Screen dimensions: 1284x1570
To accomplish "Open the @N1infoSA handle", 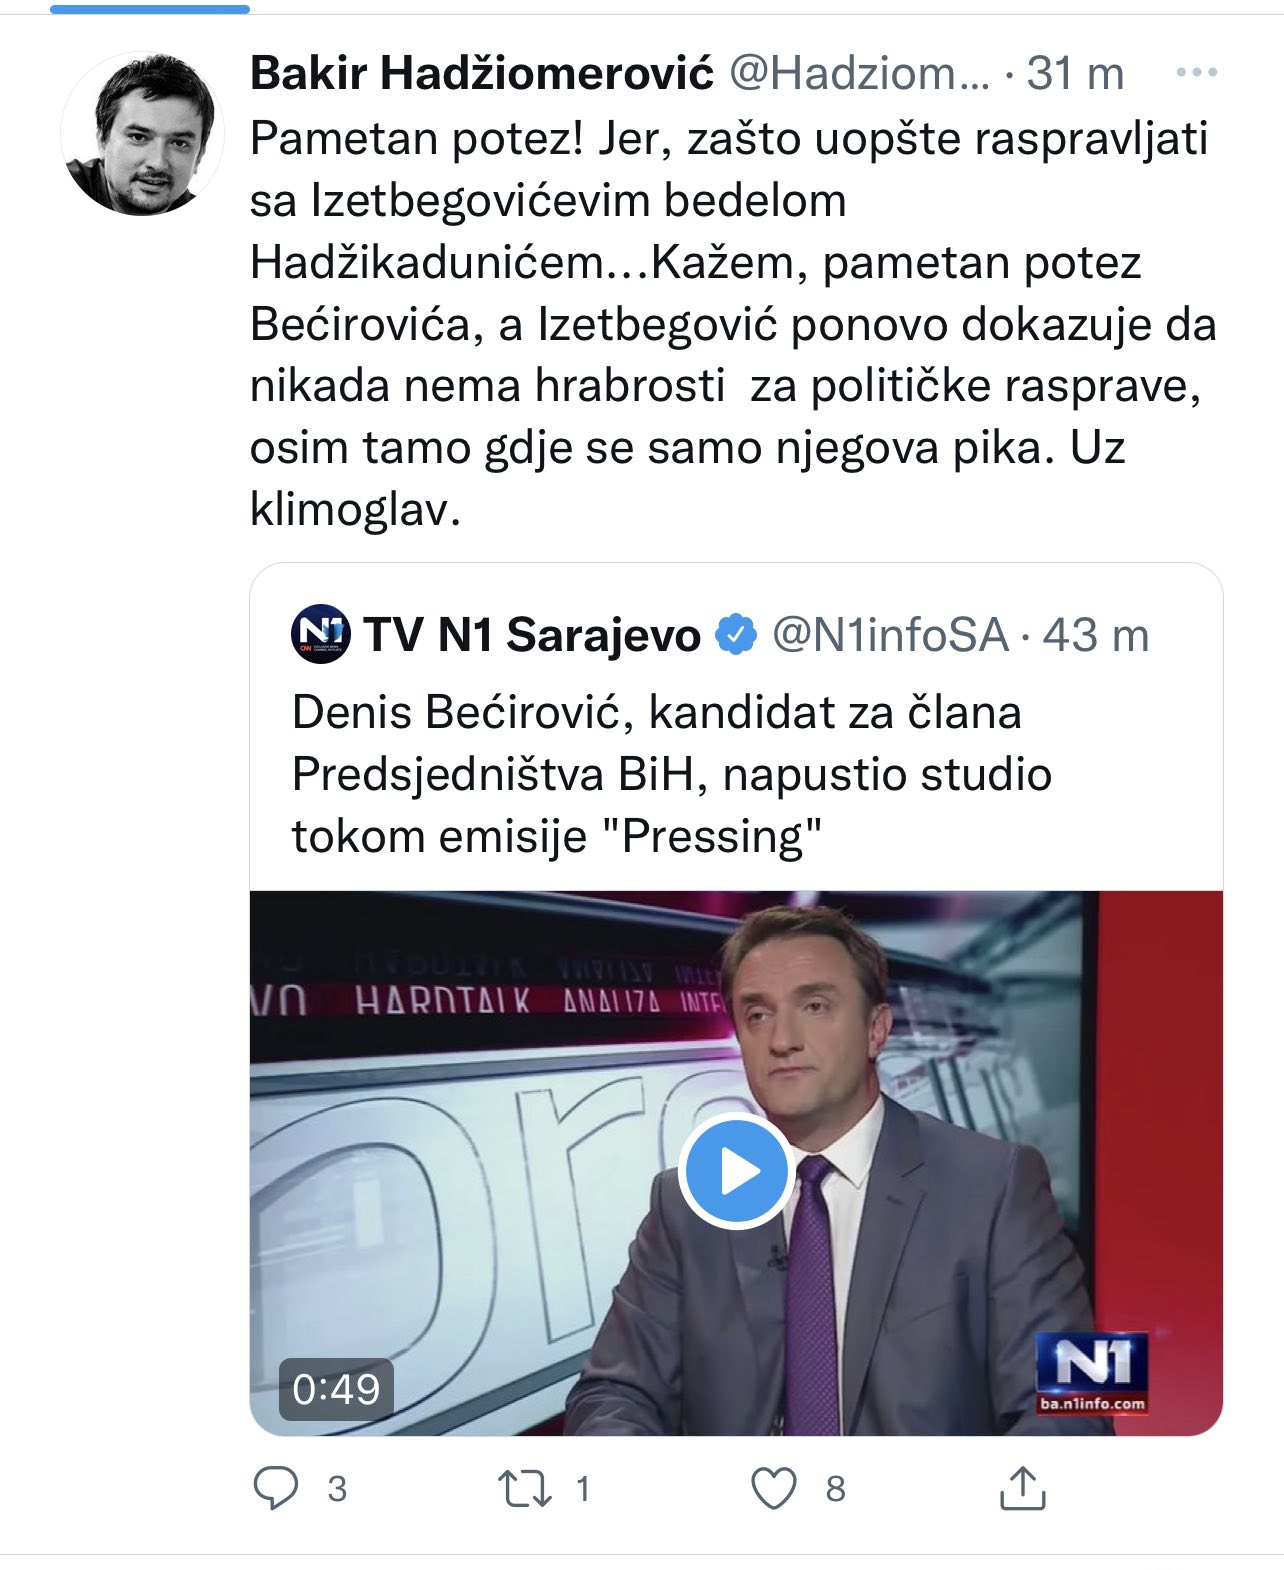I will [x=891, y=635].
